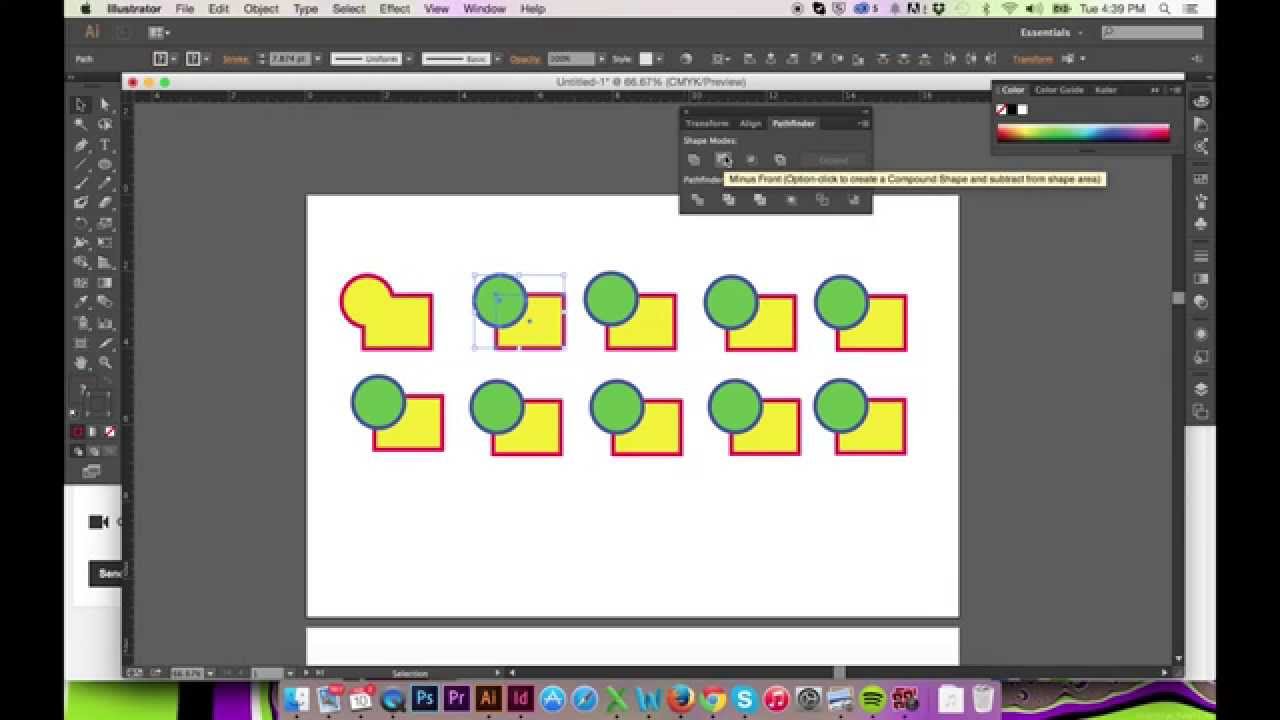
Task: Select the Type tool in toolbar
Action: coord(105,145)
